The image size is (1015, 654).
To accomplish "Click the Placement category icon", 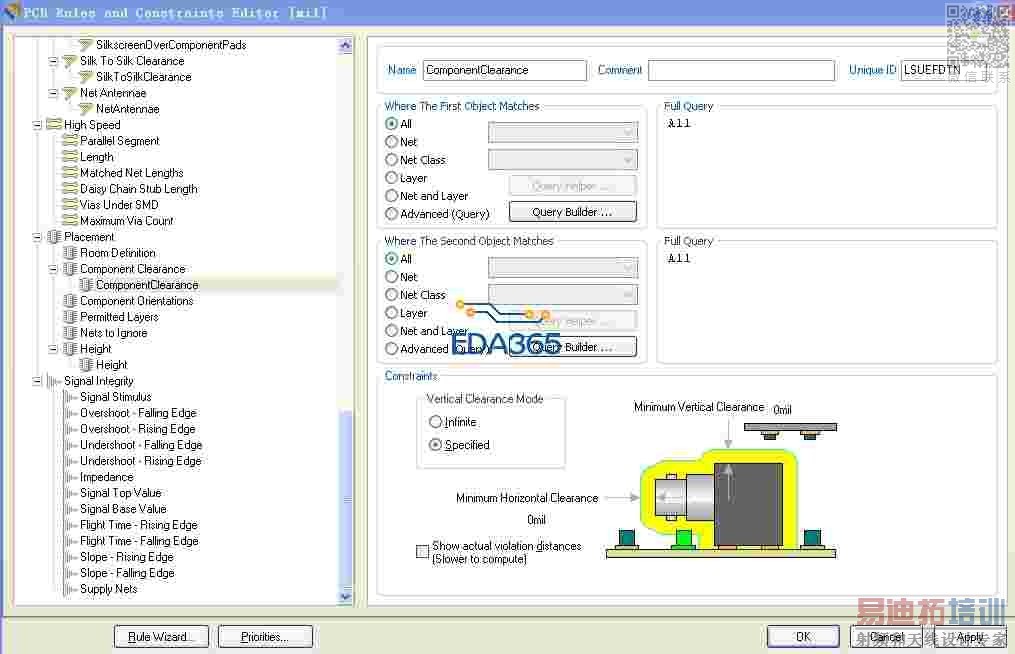I will point(54,237).
